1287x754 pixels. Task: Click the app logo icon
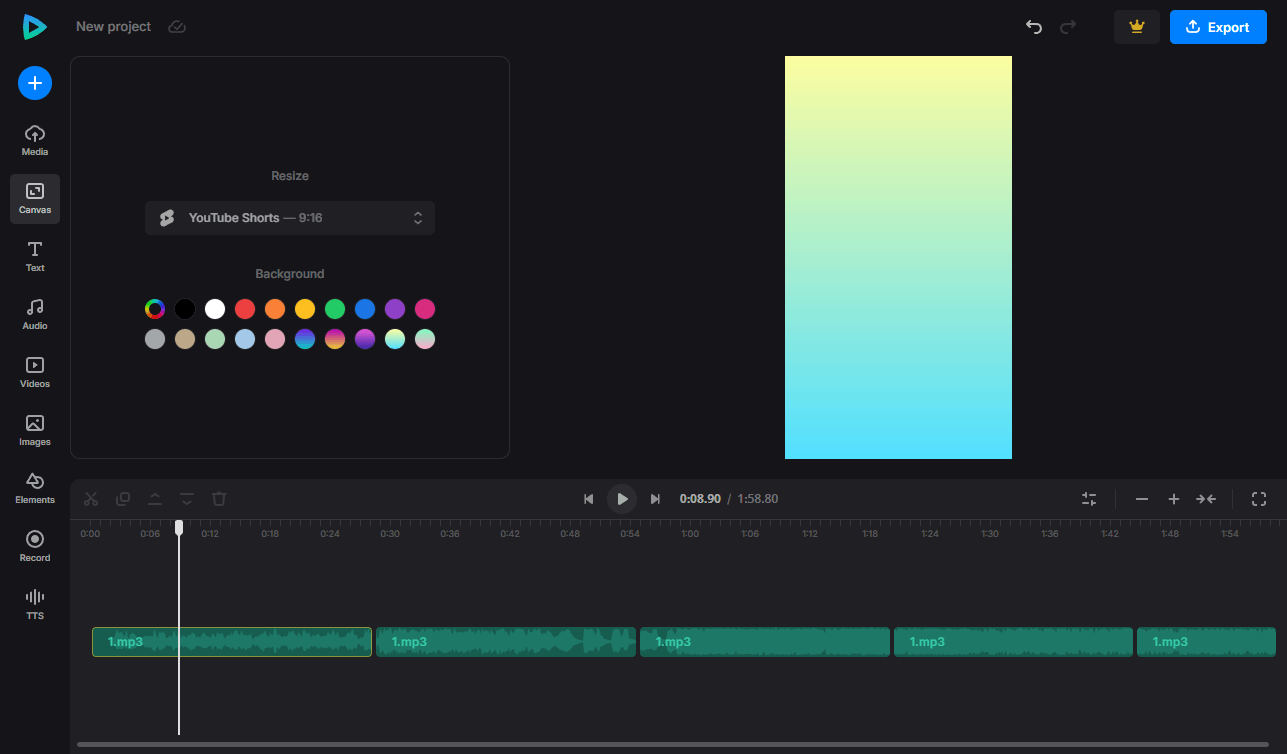pyautogui.click(x=35, y=27)
